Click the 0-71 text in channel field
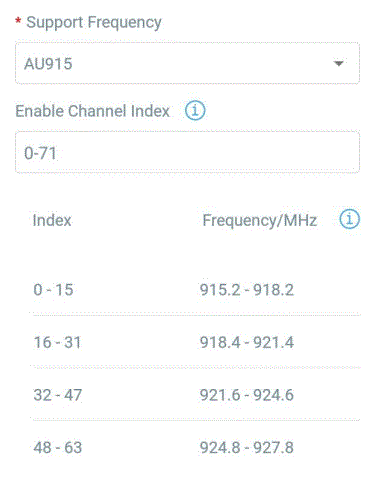Screen dimensions: 368x483 pyautogui.click(x=40, y=153)
